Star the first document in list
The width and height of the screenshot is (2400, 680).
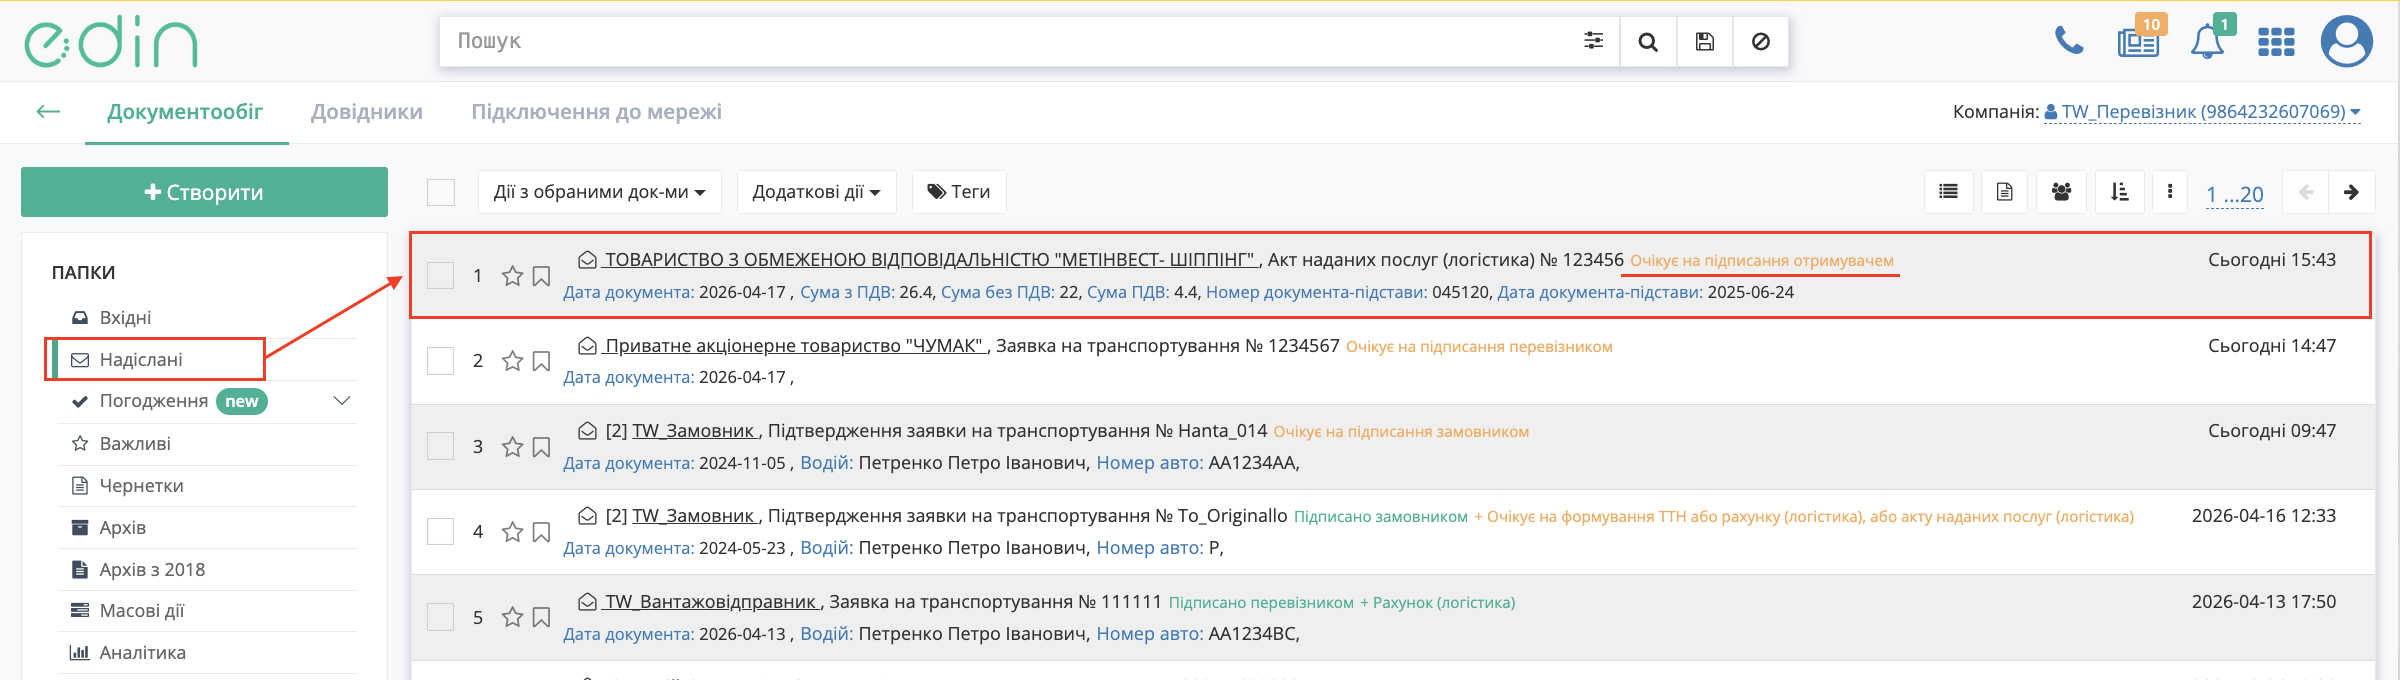[x=512, y=276]
